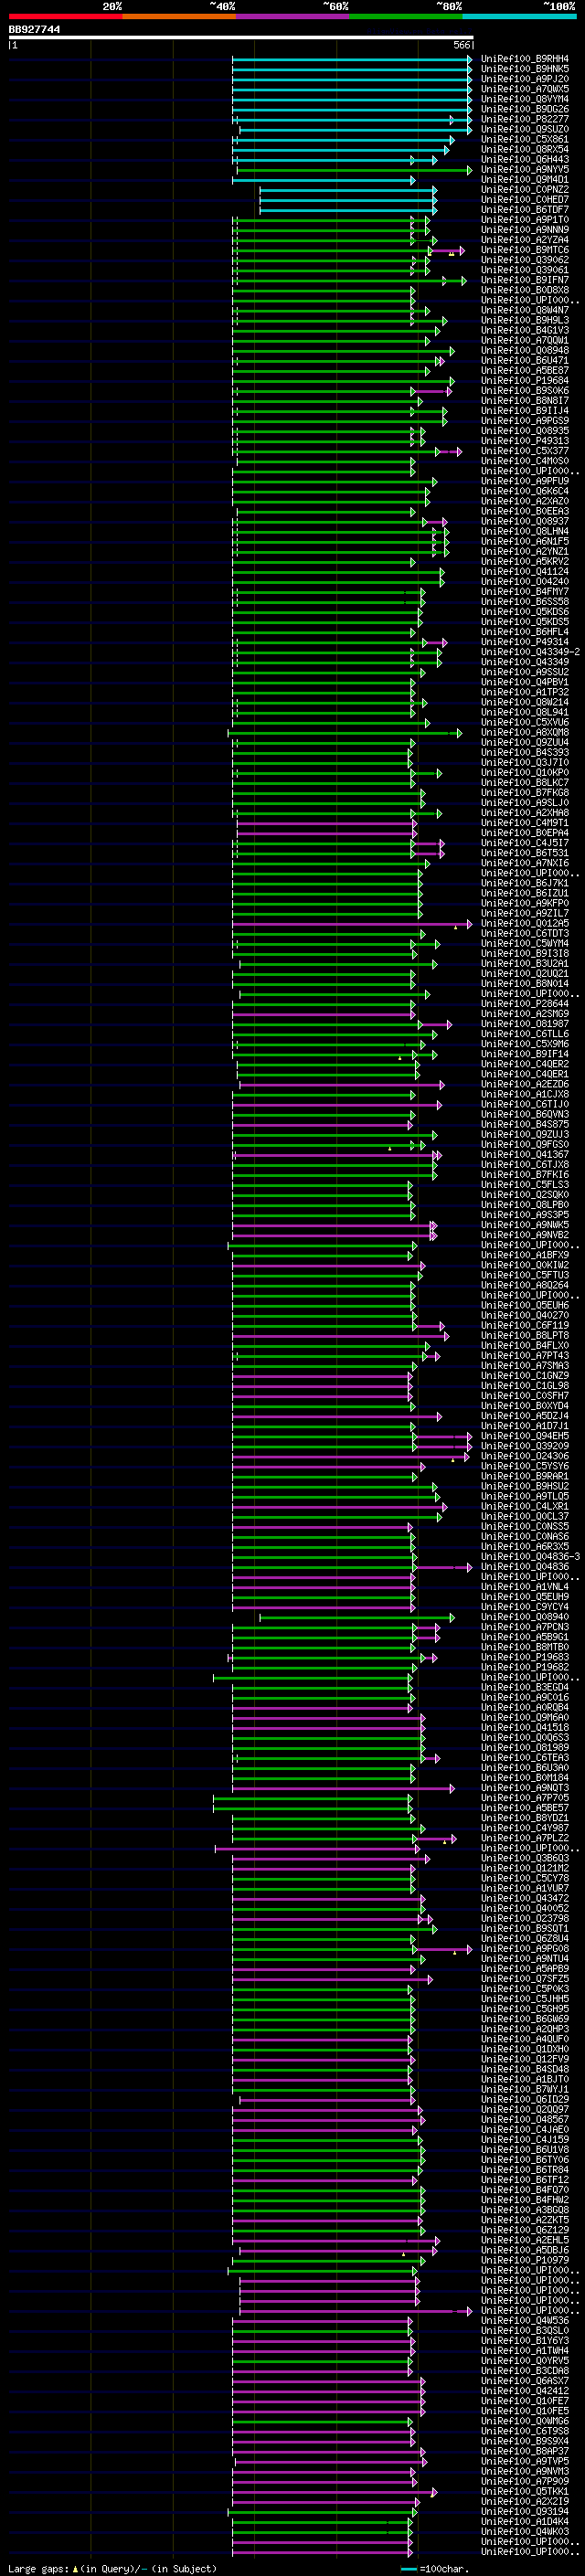The image size is (585, 2576).
Task: Select the UniRef100_Q43349-2 label
Action: coord(530,652)
